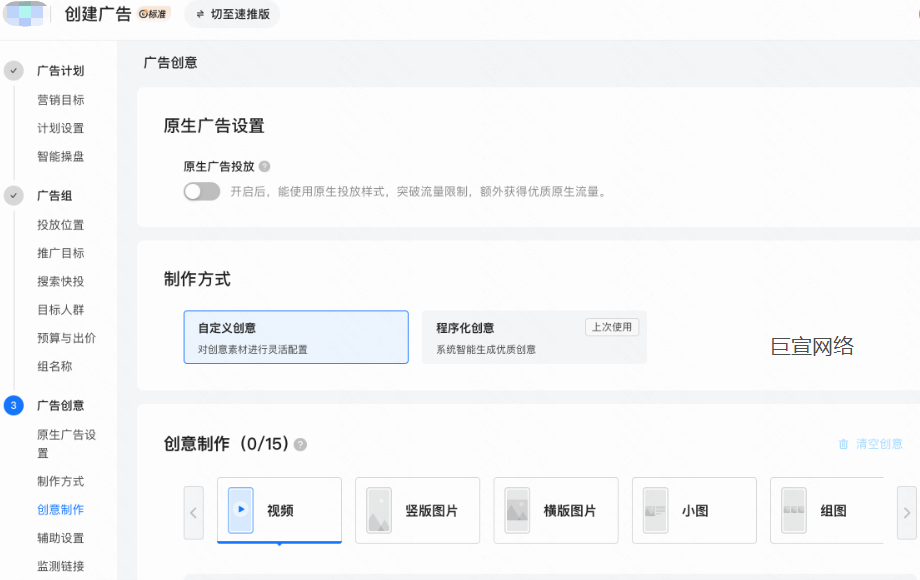Click the step 3 广告创意 circle icon

tap(13, 405)
